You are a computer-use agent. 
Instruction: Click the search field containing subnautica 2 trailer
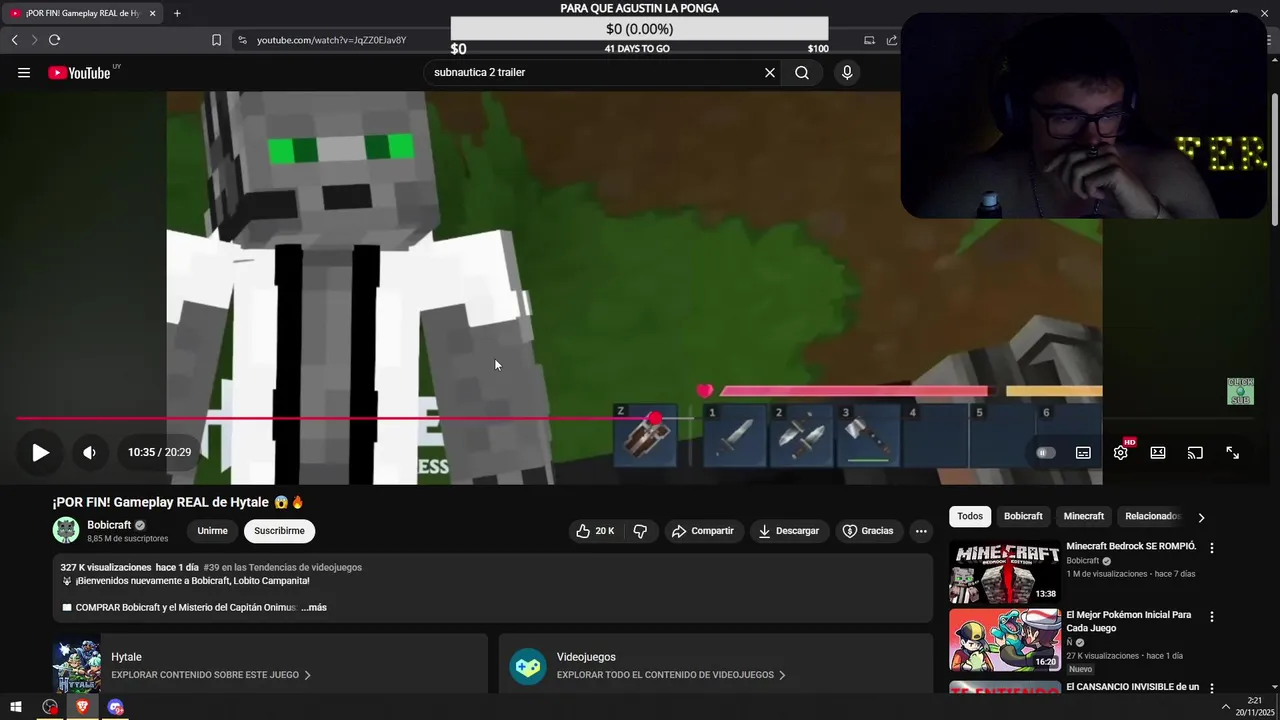pyautogui.click(x=595, y=72)
